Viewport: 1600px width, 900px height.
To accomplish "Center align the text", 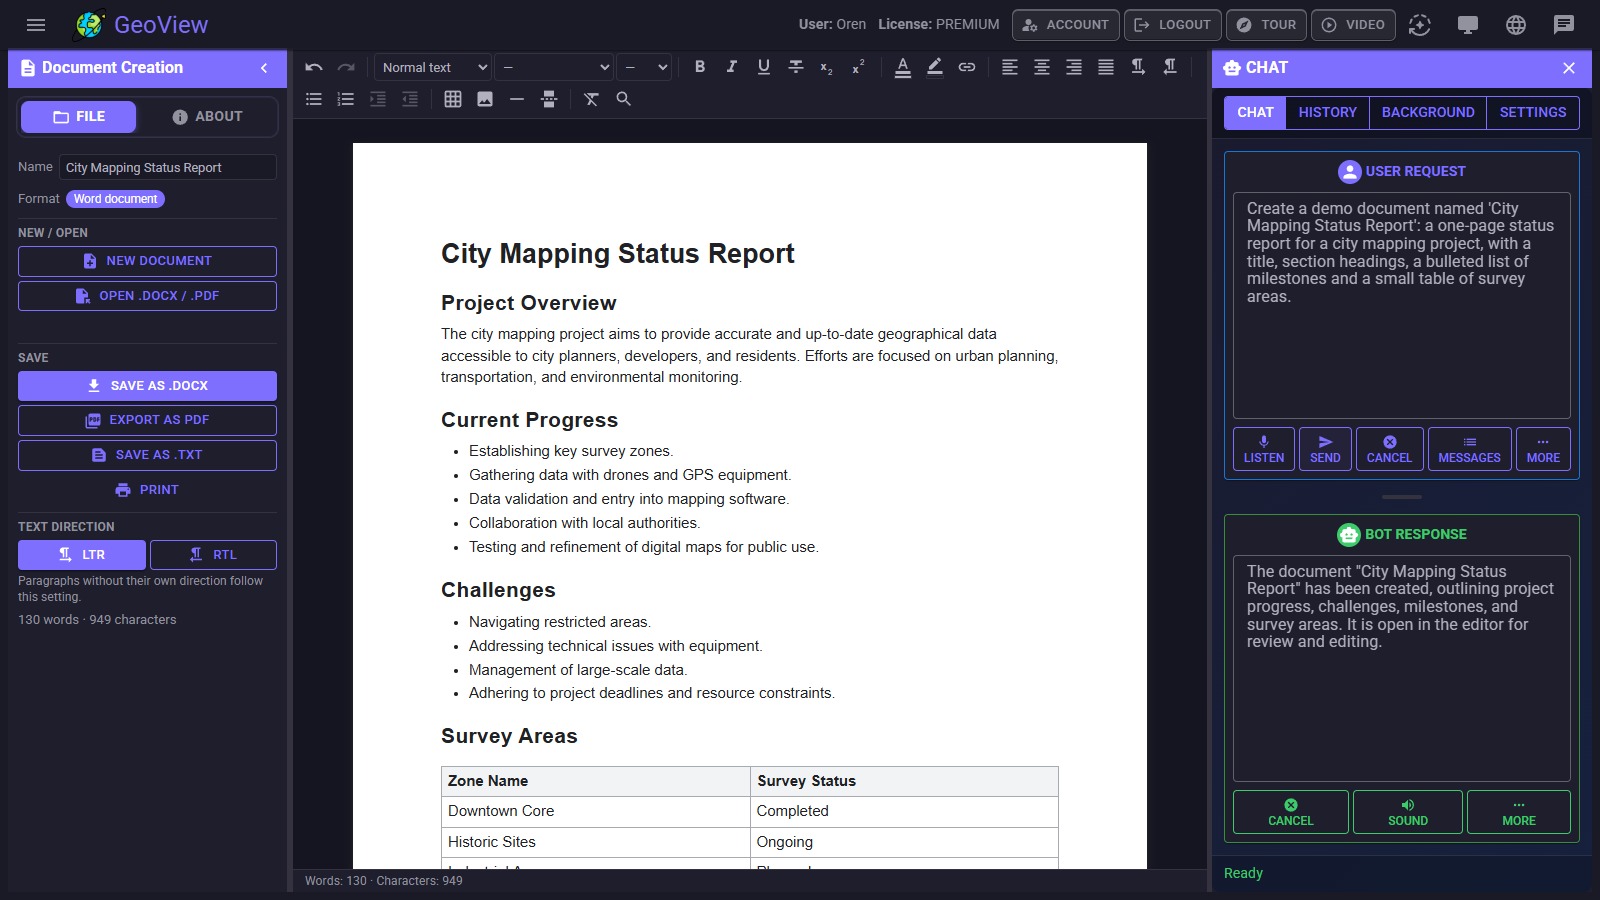I will pos(1042,67).
